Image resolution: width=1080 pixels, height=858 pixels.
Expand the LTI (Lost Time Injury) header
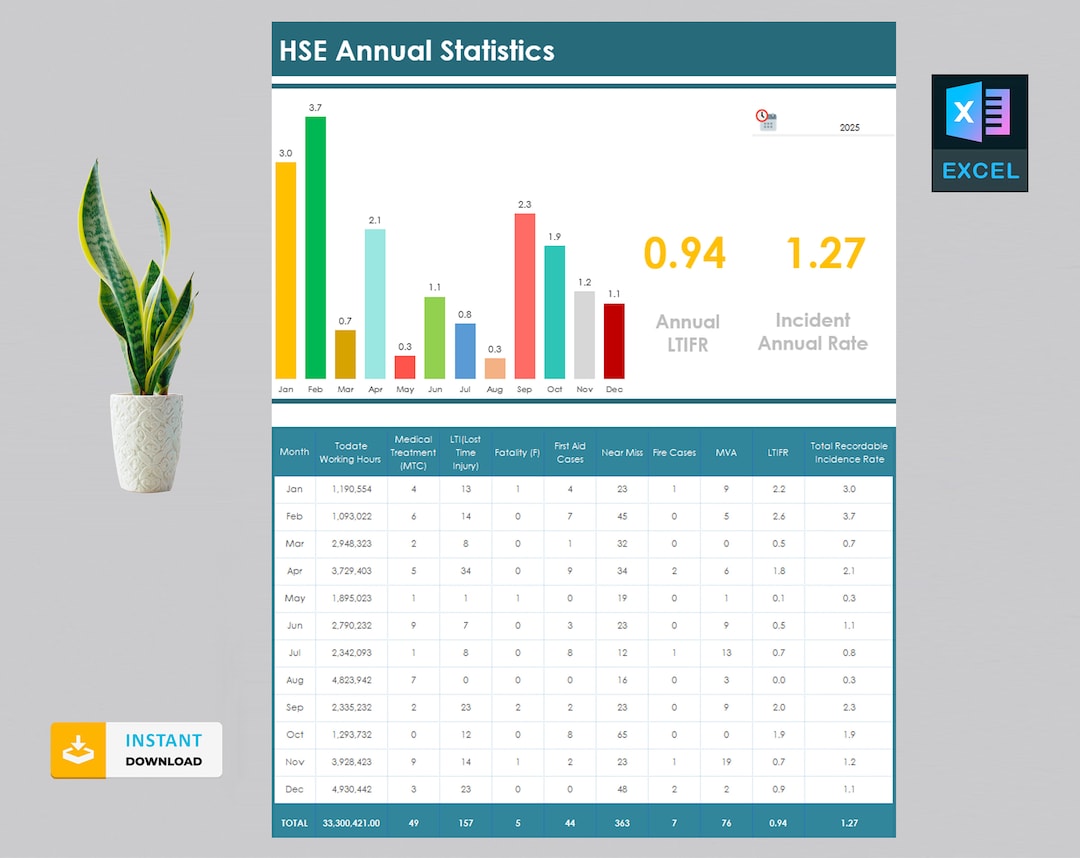pyautogui.click(x=465, y=452)
